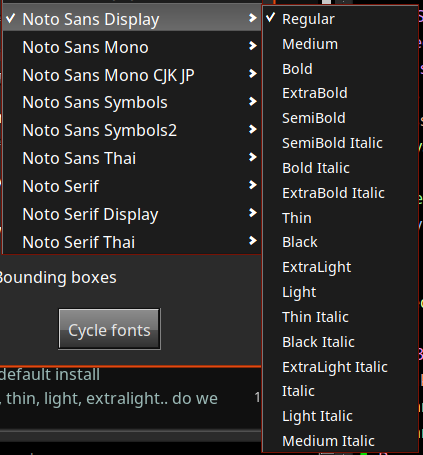Pick the Regular font style

tap(340, 19)
